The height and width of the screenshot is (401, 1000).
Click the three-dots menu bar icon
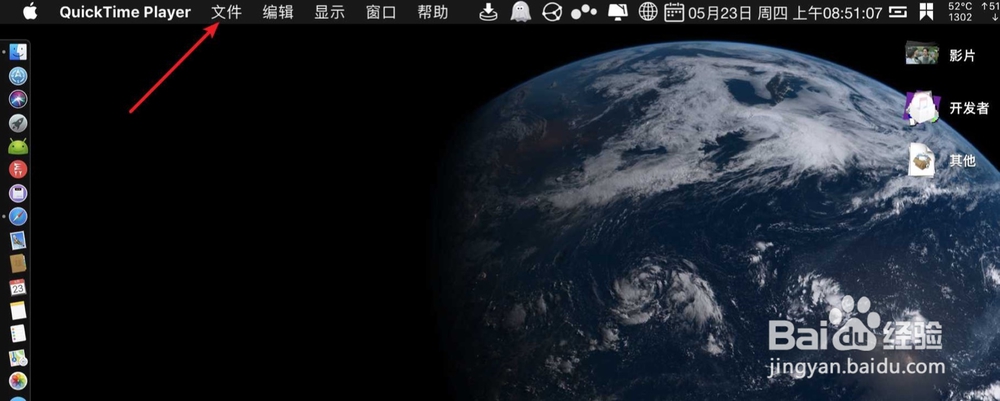pos(584,11)
